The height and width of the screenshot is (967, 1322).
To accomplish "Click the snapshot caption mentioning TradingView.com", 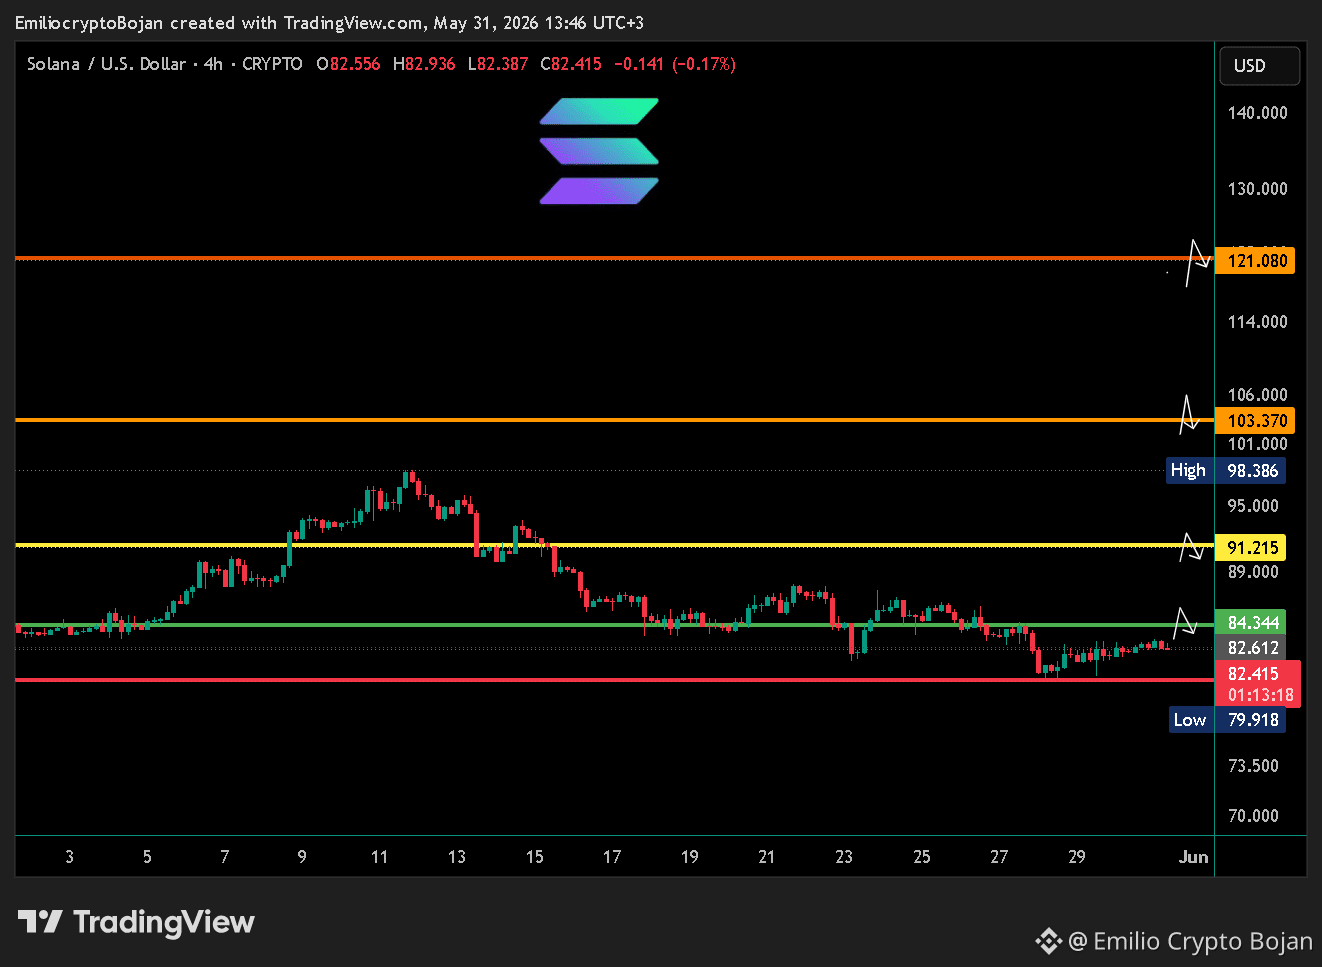I will (329, 23).
